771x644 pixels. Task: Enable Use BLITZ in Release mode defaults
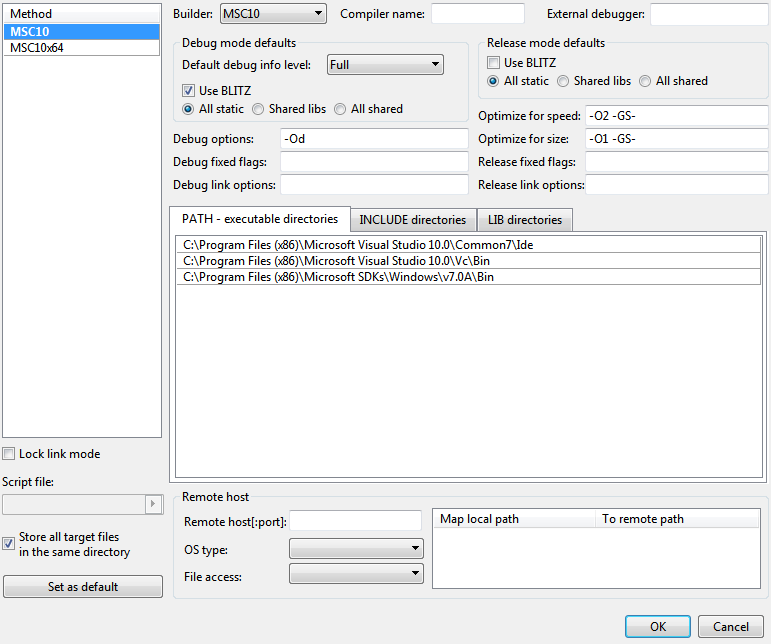click(494, 63)
